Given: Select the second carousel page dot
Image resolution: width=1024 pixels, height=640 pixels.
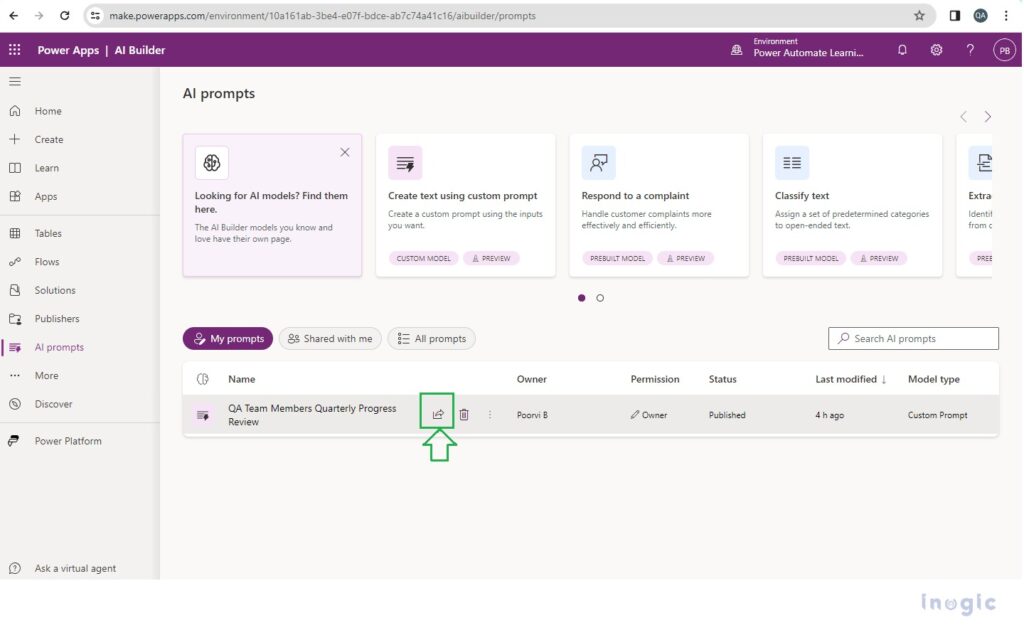Looking at the screenshot, I should click(598, 297).
